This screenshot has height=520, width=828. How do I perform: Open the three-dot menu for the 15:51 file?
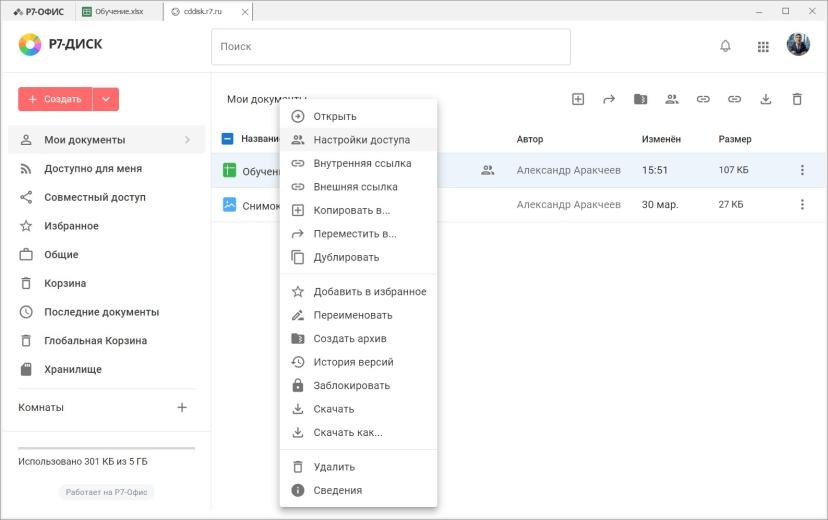coord(802,170)
